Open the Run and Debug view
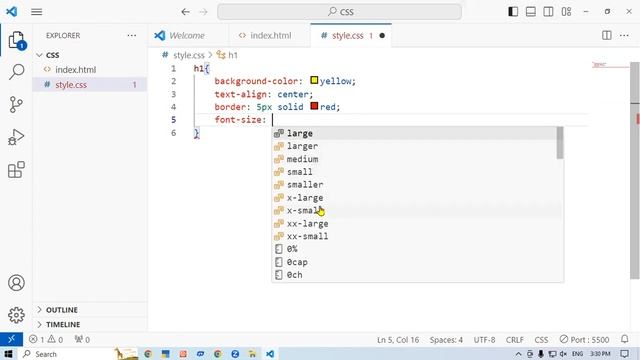This screenshot has width=640, height=360. (x=16, y=137)
